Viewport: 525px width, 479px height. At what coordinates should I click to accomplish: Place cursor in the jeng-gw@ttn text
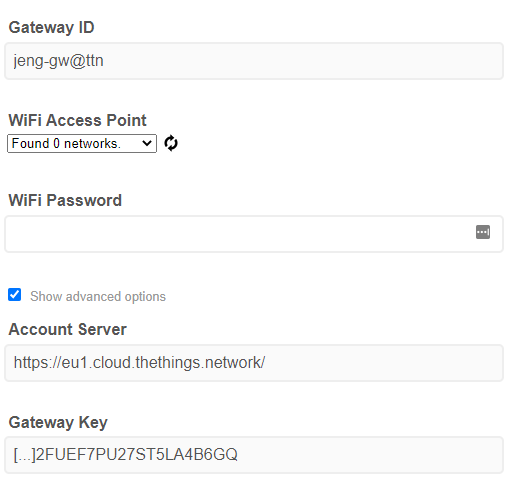click(58, 61)
